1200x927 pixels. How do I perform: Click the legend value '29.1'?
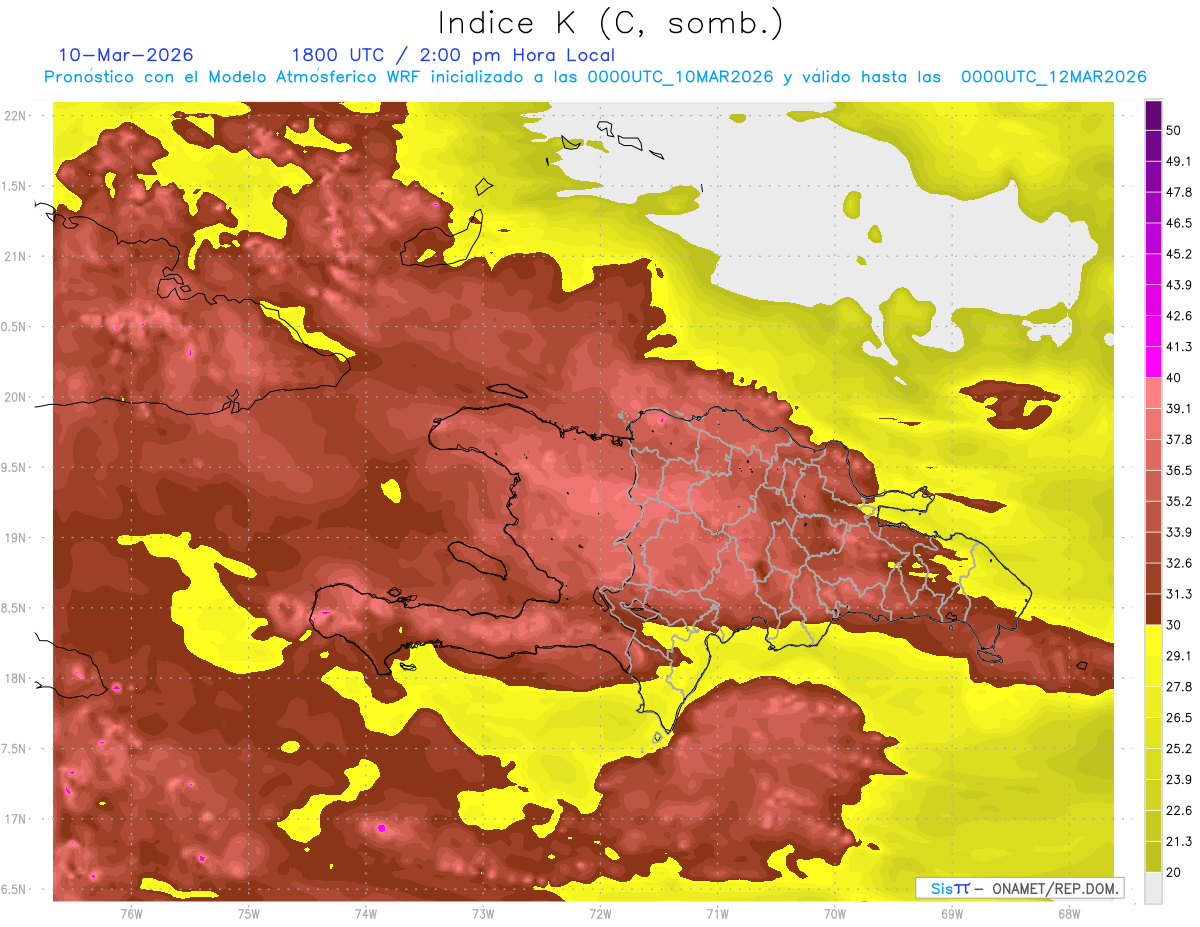pyautogui.click(x=1178, y=656)
